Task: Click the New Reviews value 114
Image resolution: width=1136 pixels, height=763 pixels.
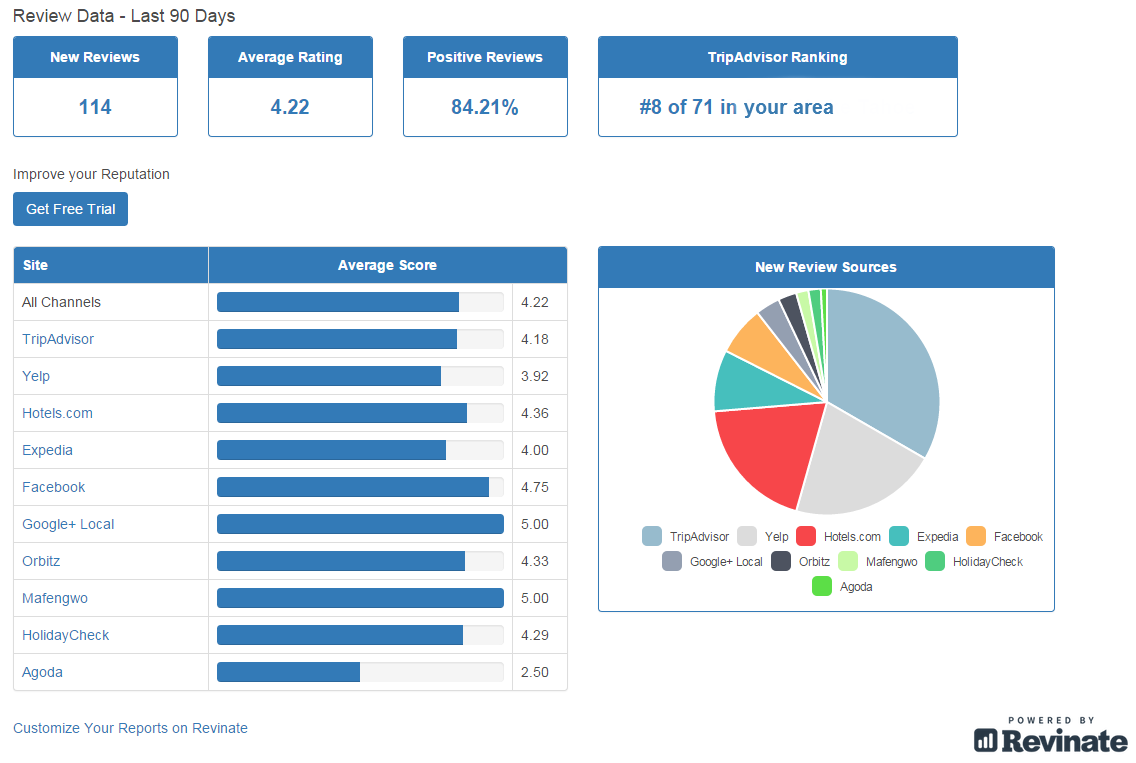Action: pyautogui.click(x=95, y=107)
